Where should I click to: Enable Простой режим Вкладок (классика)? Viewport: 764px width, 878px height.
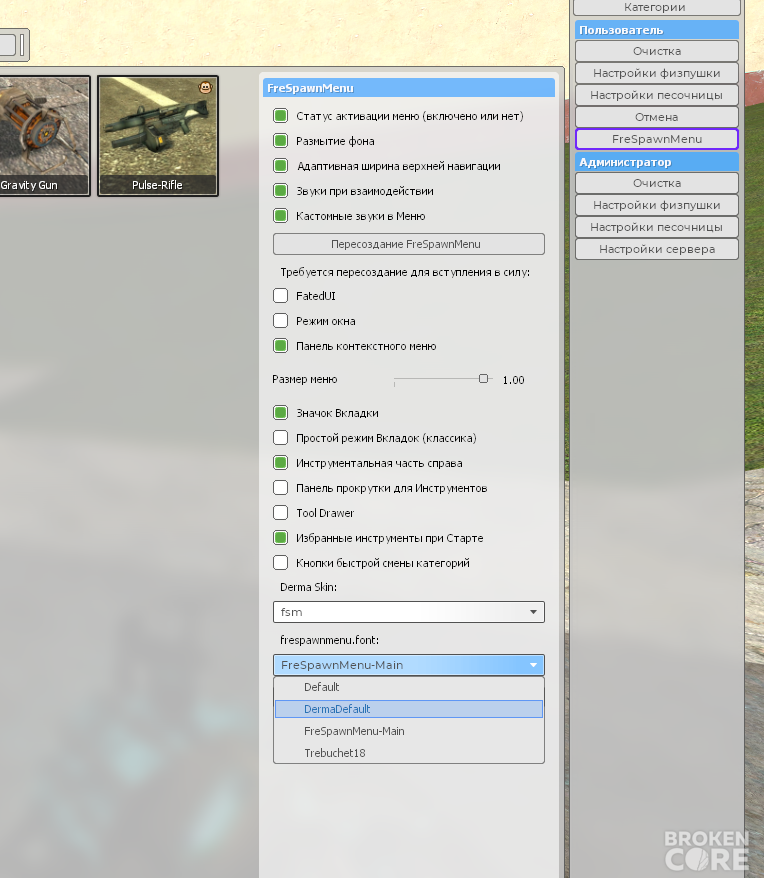point(281,438)
